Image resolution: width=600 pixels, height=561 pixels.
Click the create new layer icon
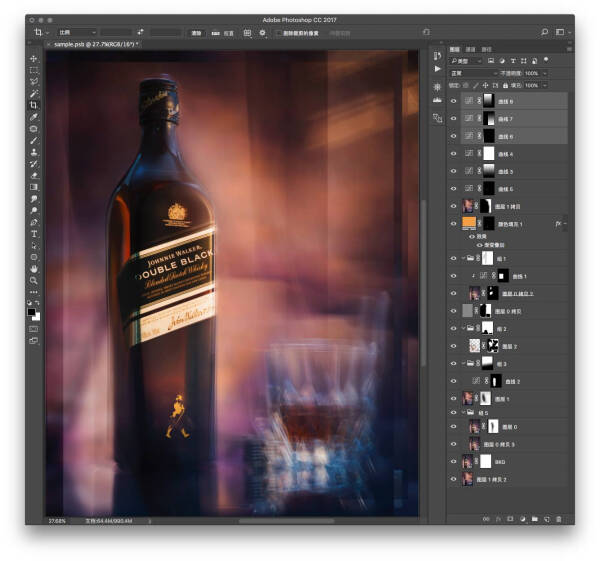(547, 519)
